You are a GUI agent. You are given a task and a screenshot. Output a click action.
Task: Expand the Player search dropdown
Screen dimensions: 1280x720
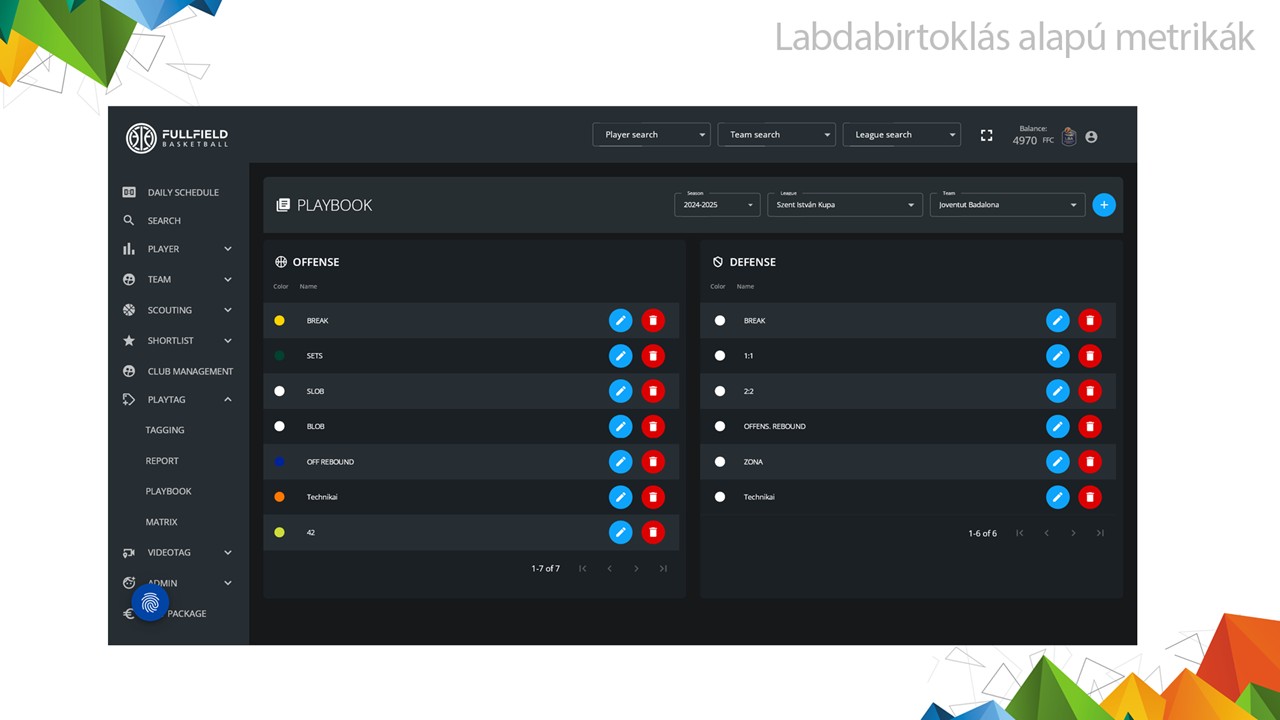coord(651,135)
